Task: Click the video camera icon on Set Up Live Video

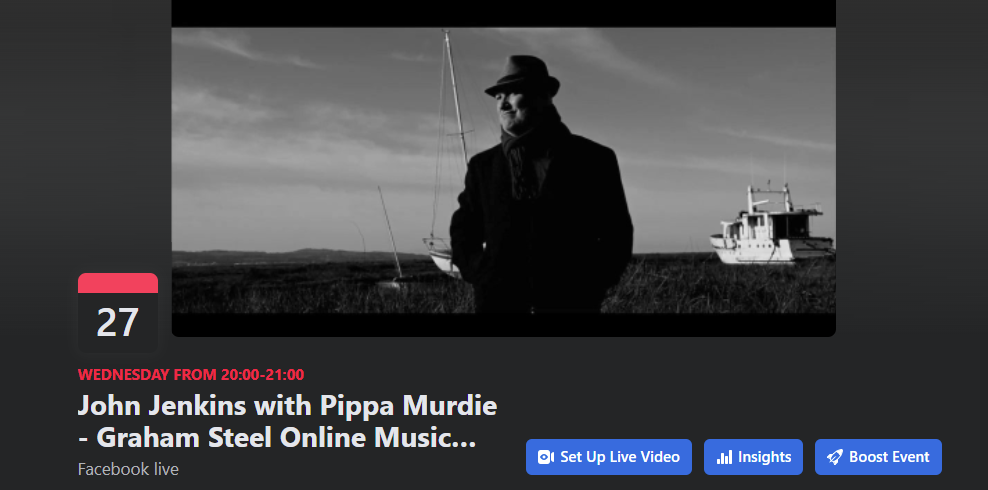Action: 545,457
